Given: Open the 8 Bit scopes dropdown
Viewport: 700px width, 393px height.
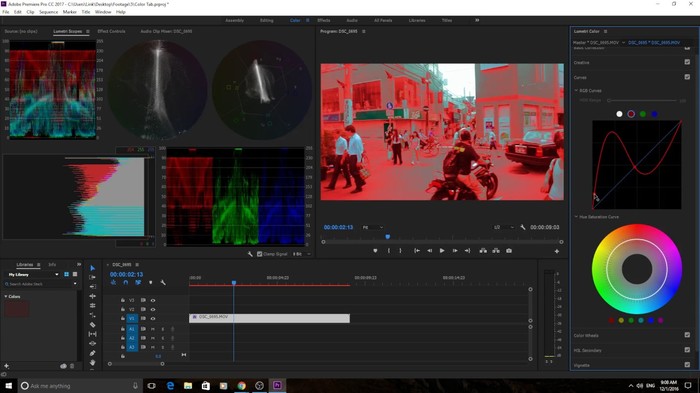Looking at the screenshot, I should point(301,254).
